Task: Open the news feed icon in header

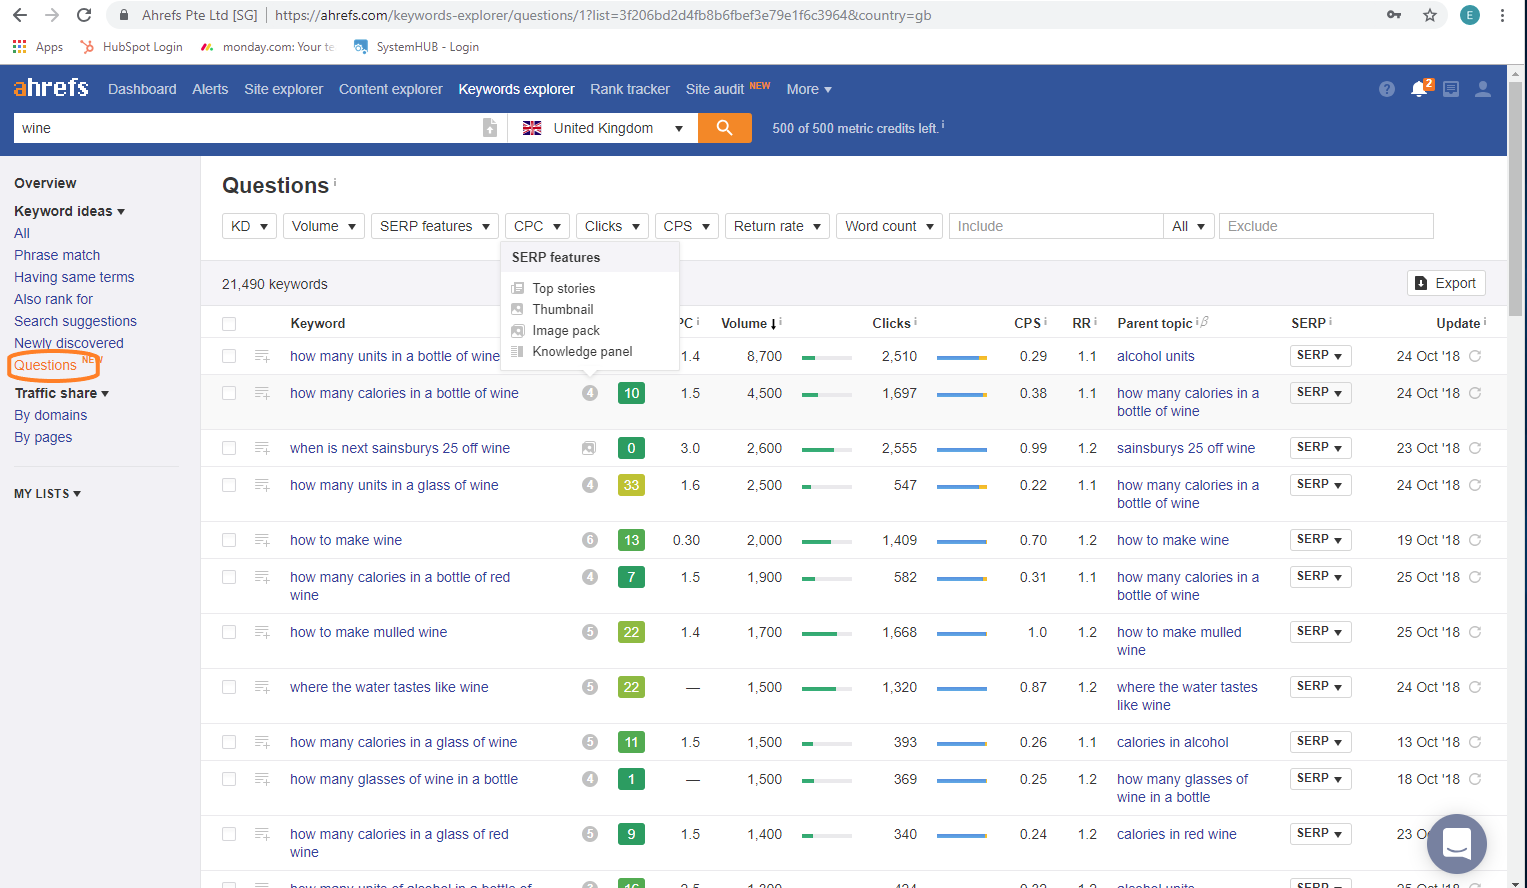Action: click(1451, 89)
